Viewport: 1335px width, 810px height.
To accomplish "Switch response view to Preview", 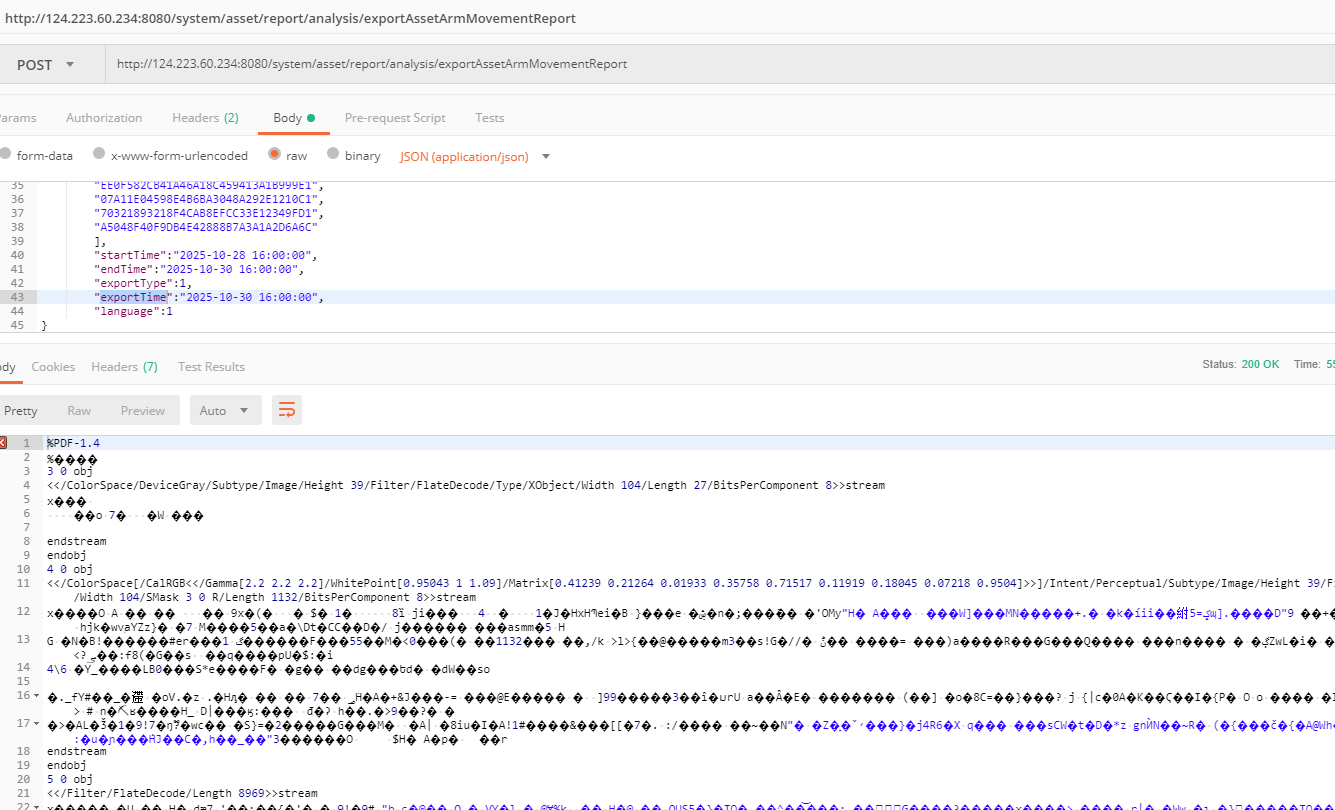I will (x=143, y=411).
